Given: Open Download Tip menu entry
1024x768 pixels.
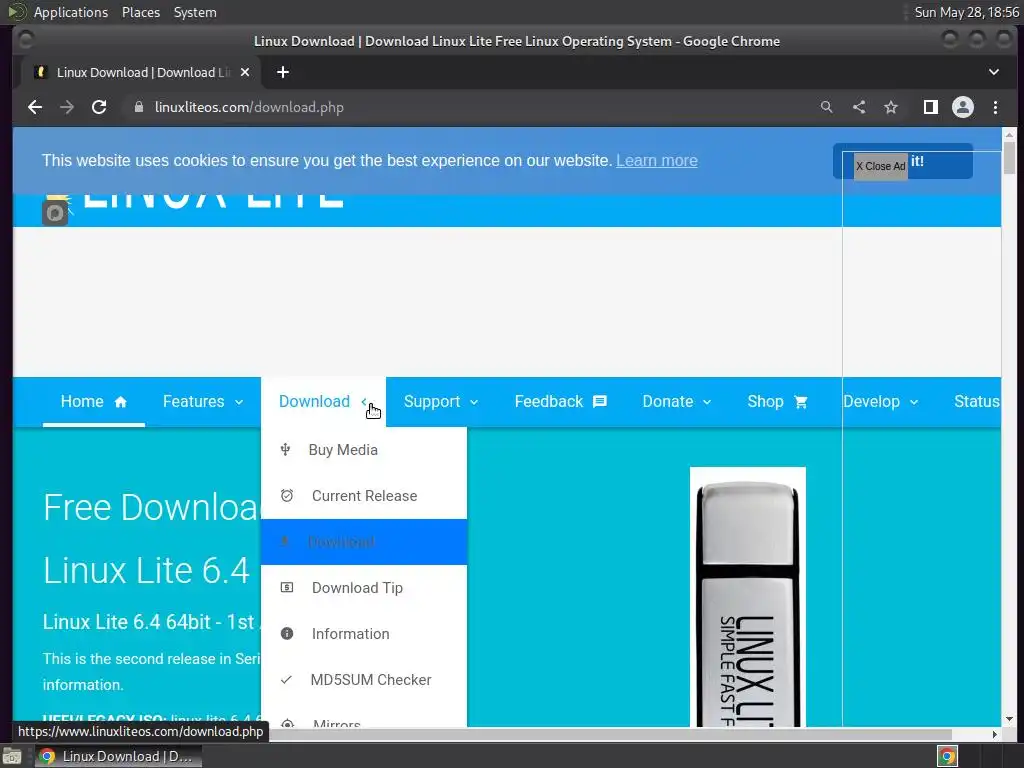Looking at the screenshot, I should [364, 588].
